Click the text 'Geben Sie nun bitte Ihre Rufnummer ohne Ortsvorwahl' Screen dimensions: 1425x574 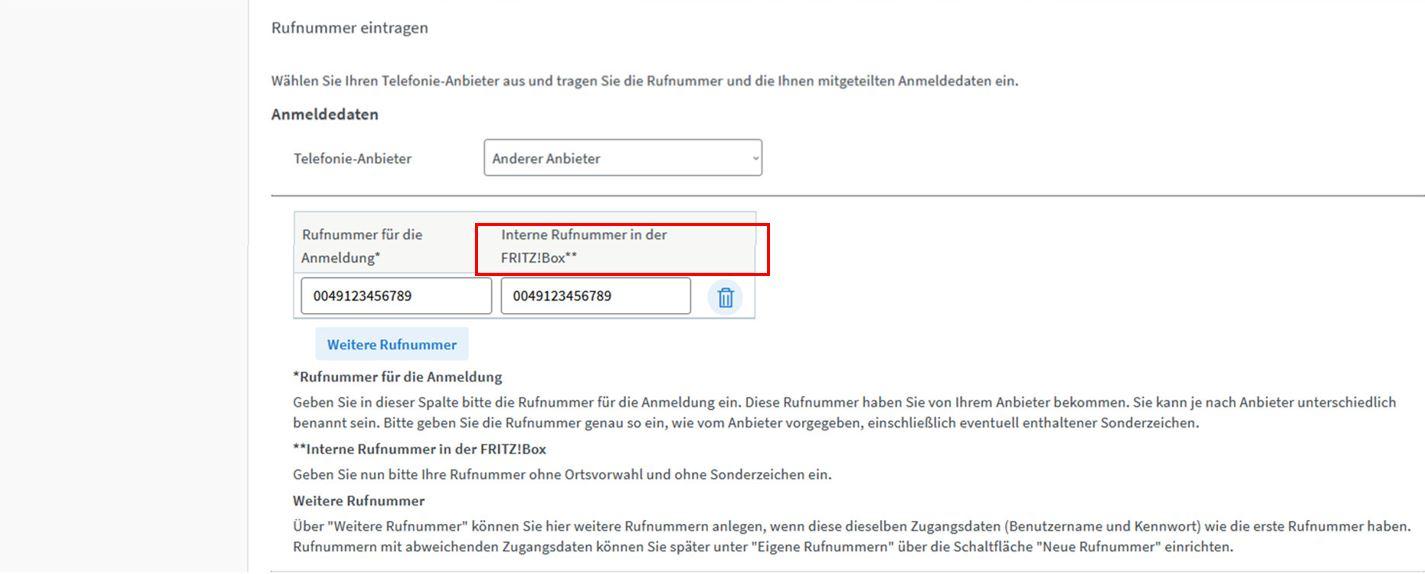(x=468, y=474)
